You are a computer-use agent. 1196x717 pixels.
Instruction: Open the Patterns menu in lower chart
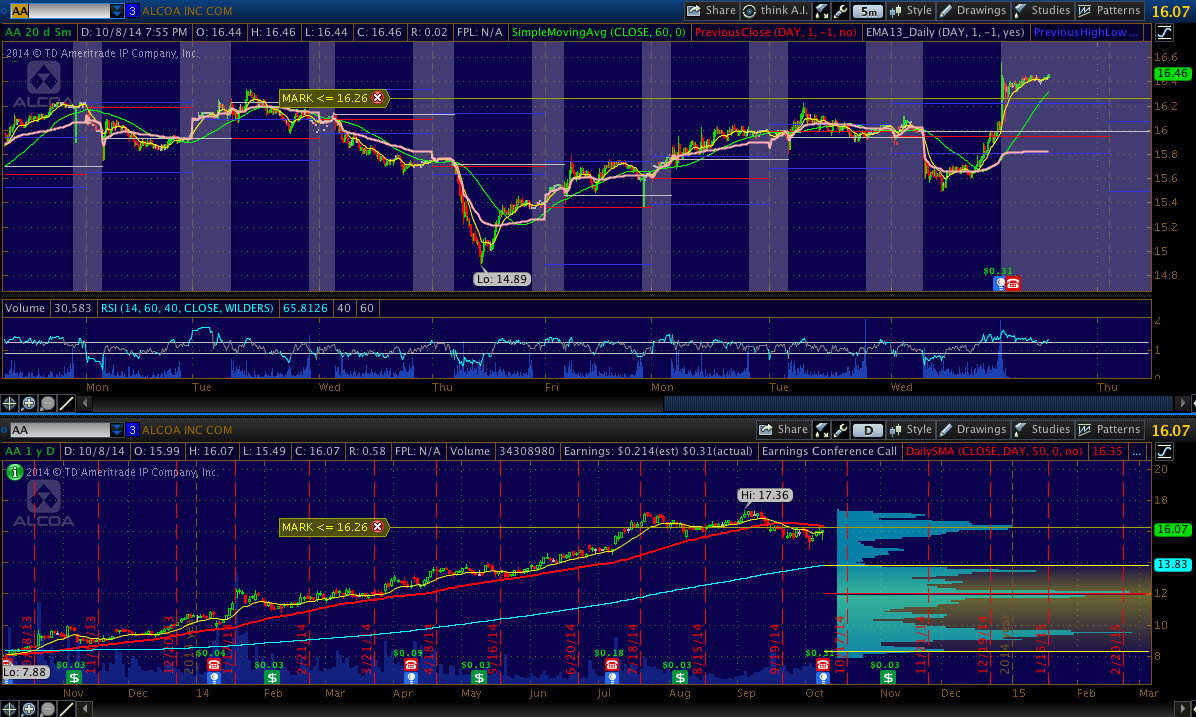point(1109,430)
